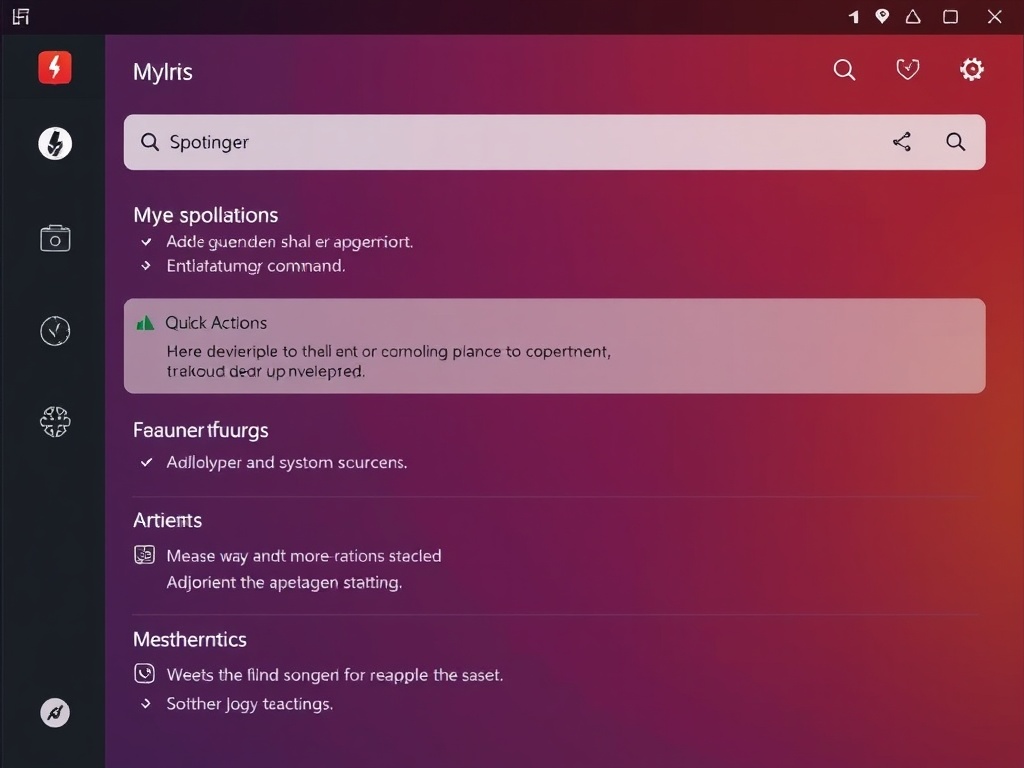The height and width of the screenshot is (768, 1024).
Task: Select the clock icon in the sidebar
Action: point(54,330)
